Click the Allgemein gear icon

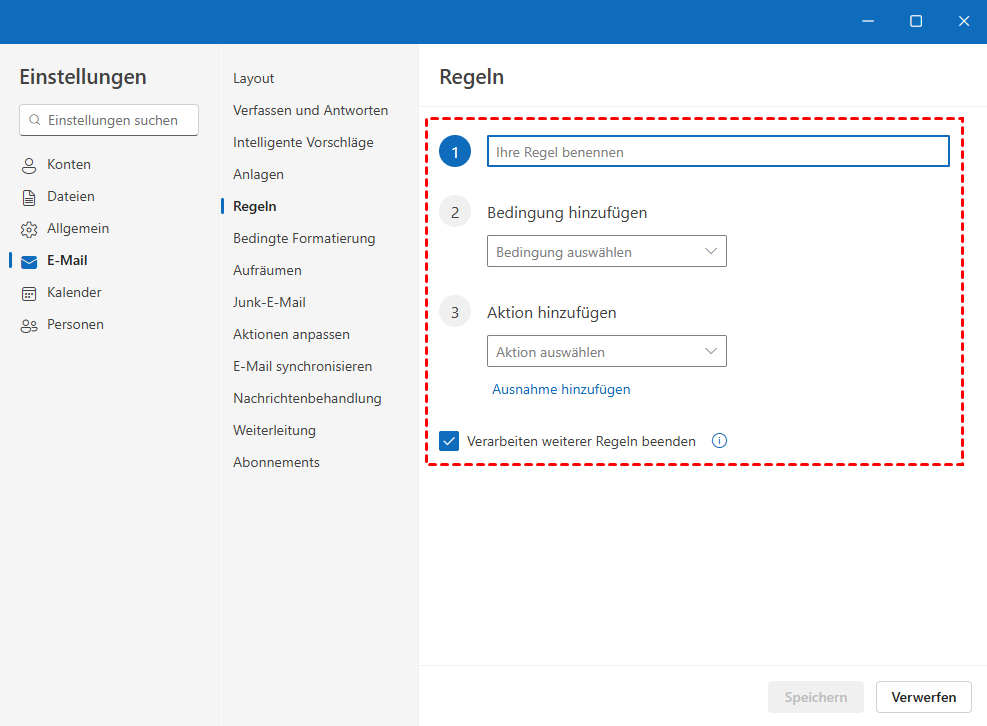(x=29, y=229)
